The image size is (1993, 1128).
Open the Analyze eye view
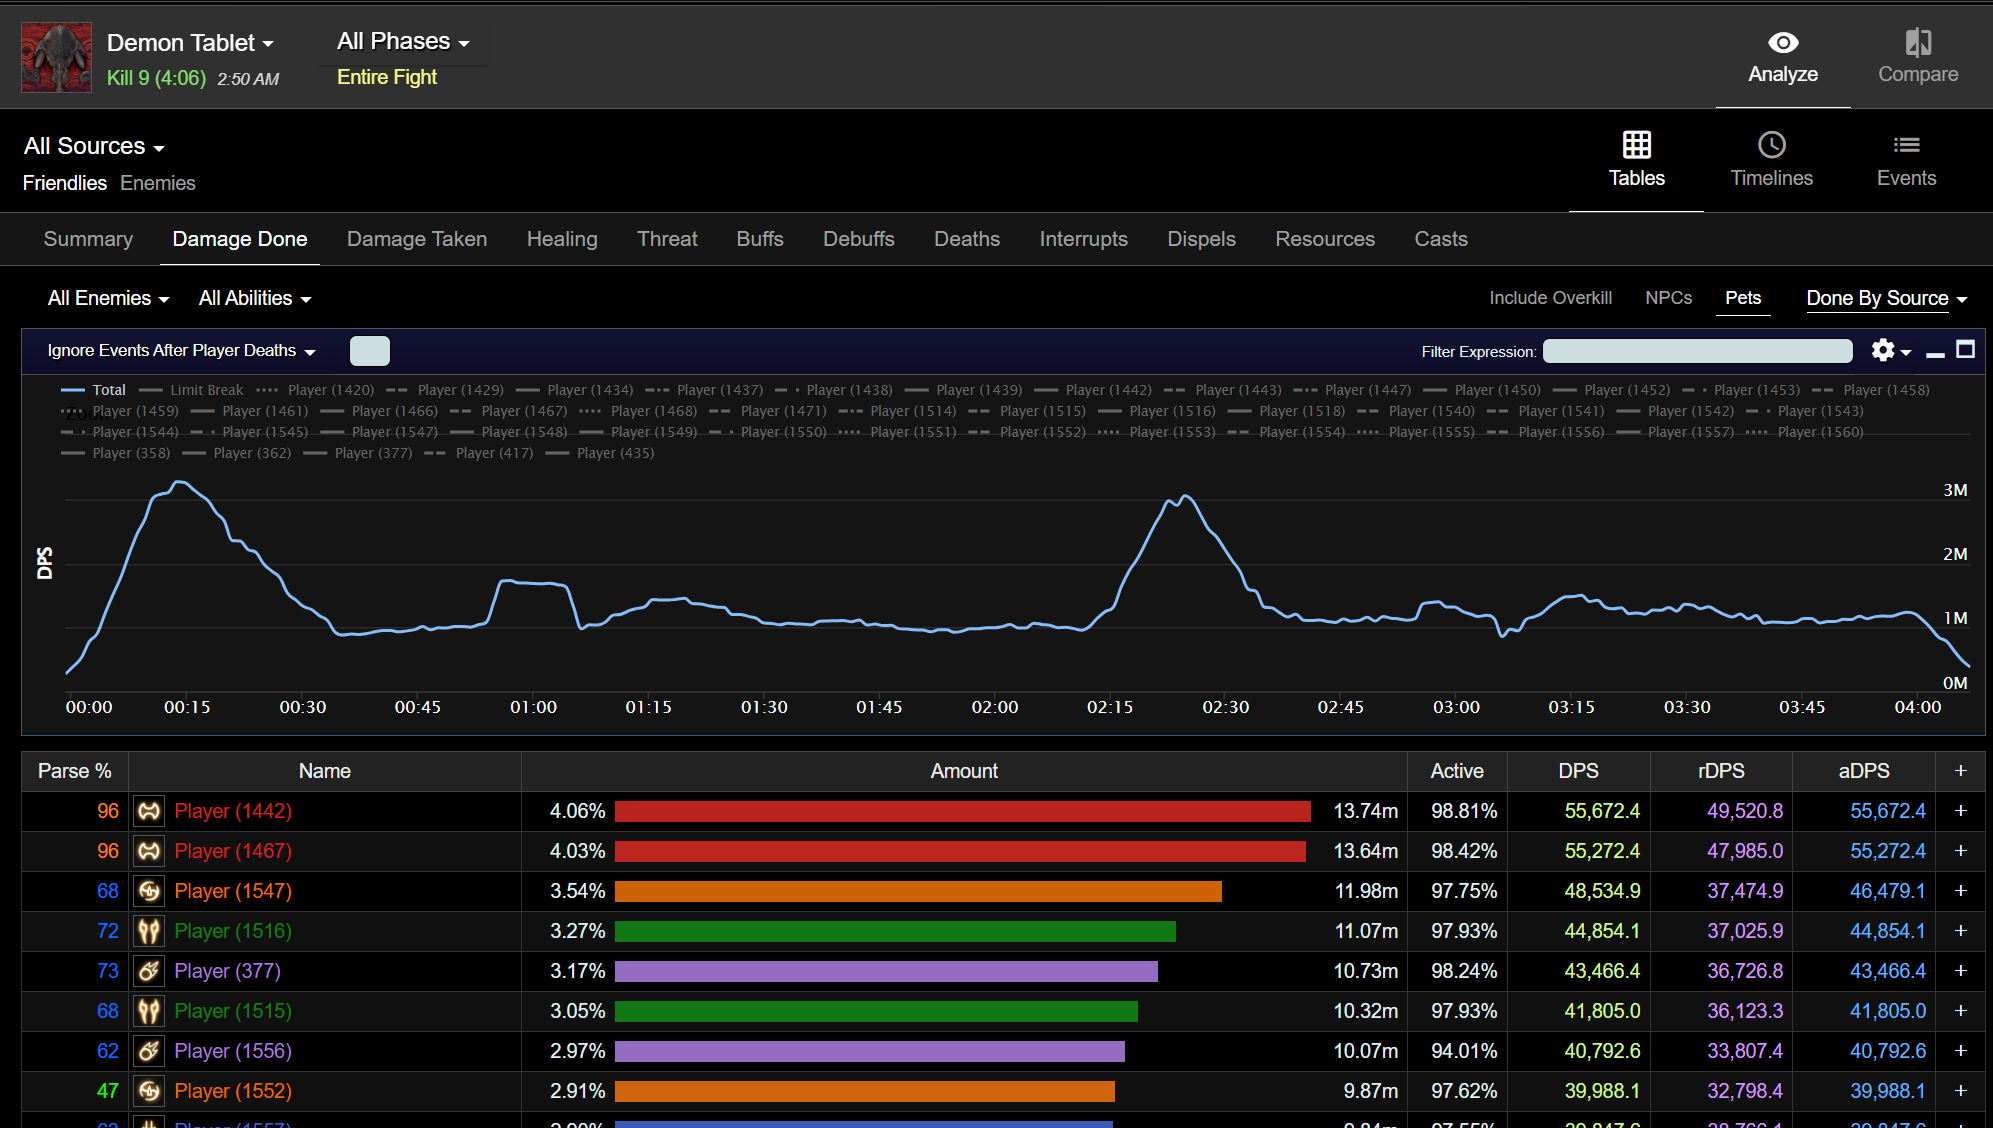[1783, 57]
